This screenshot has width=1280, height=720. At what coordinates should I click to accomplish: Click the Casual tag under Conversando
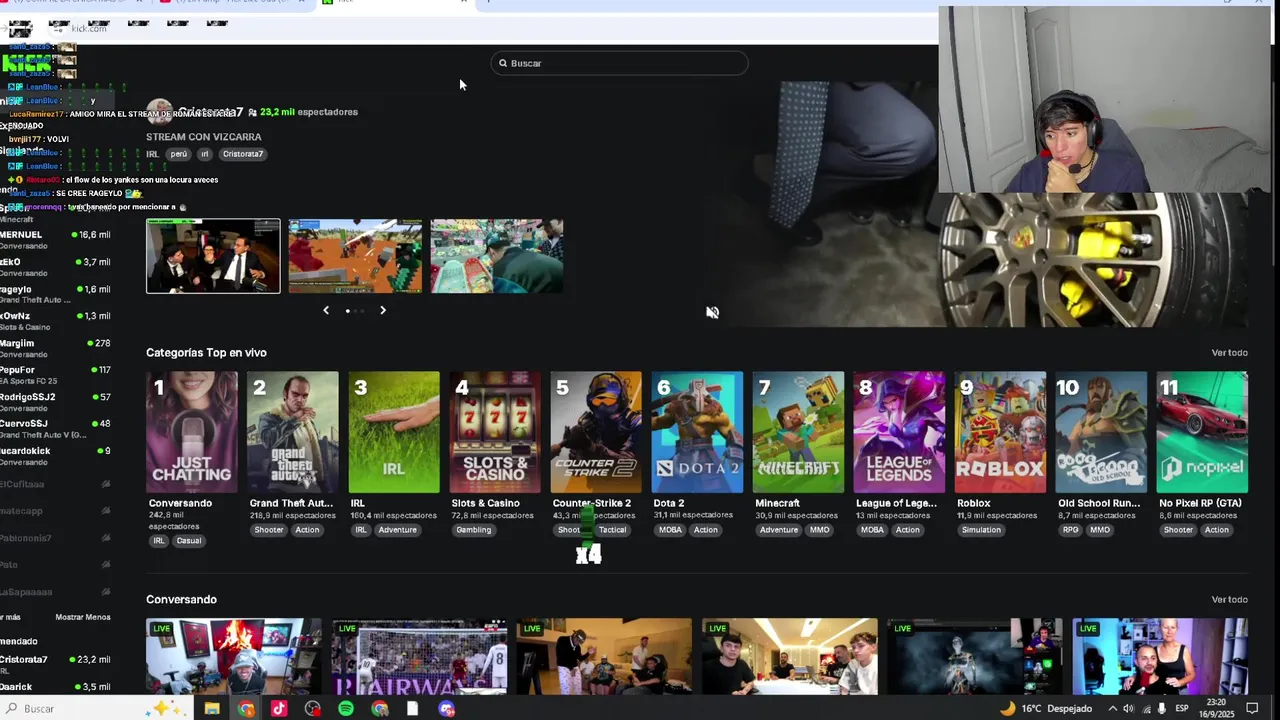[188, 541]
